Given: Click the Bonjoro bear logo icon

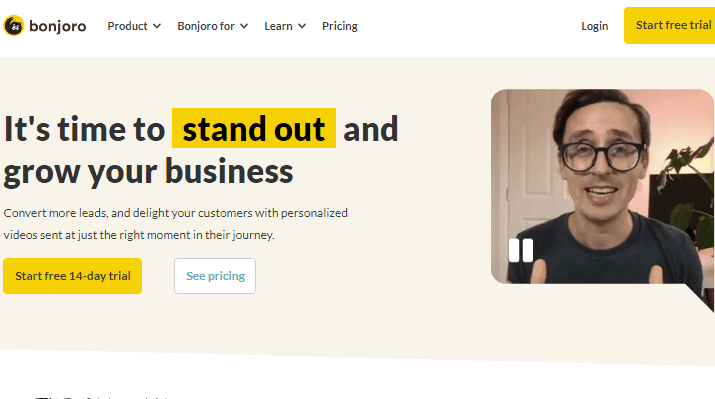Looking at the screenshot, I should pyautogui.click(x=14, y=26).
